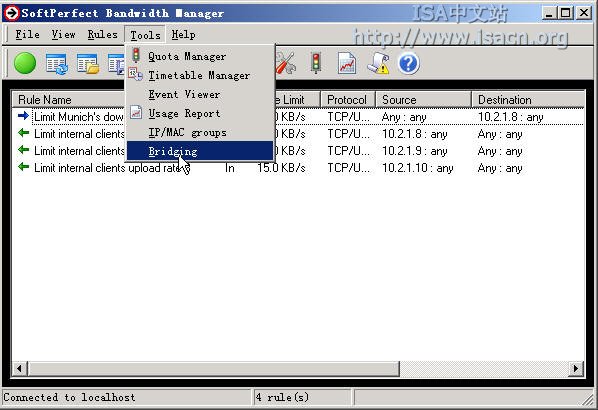Open the Rules menu
598x410 pixels.
(103, 34)
